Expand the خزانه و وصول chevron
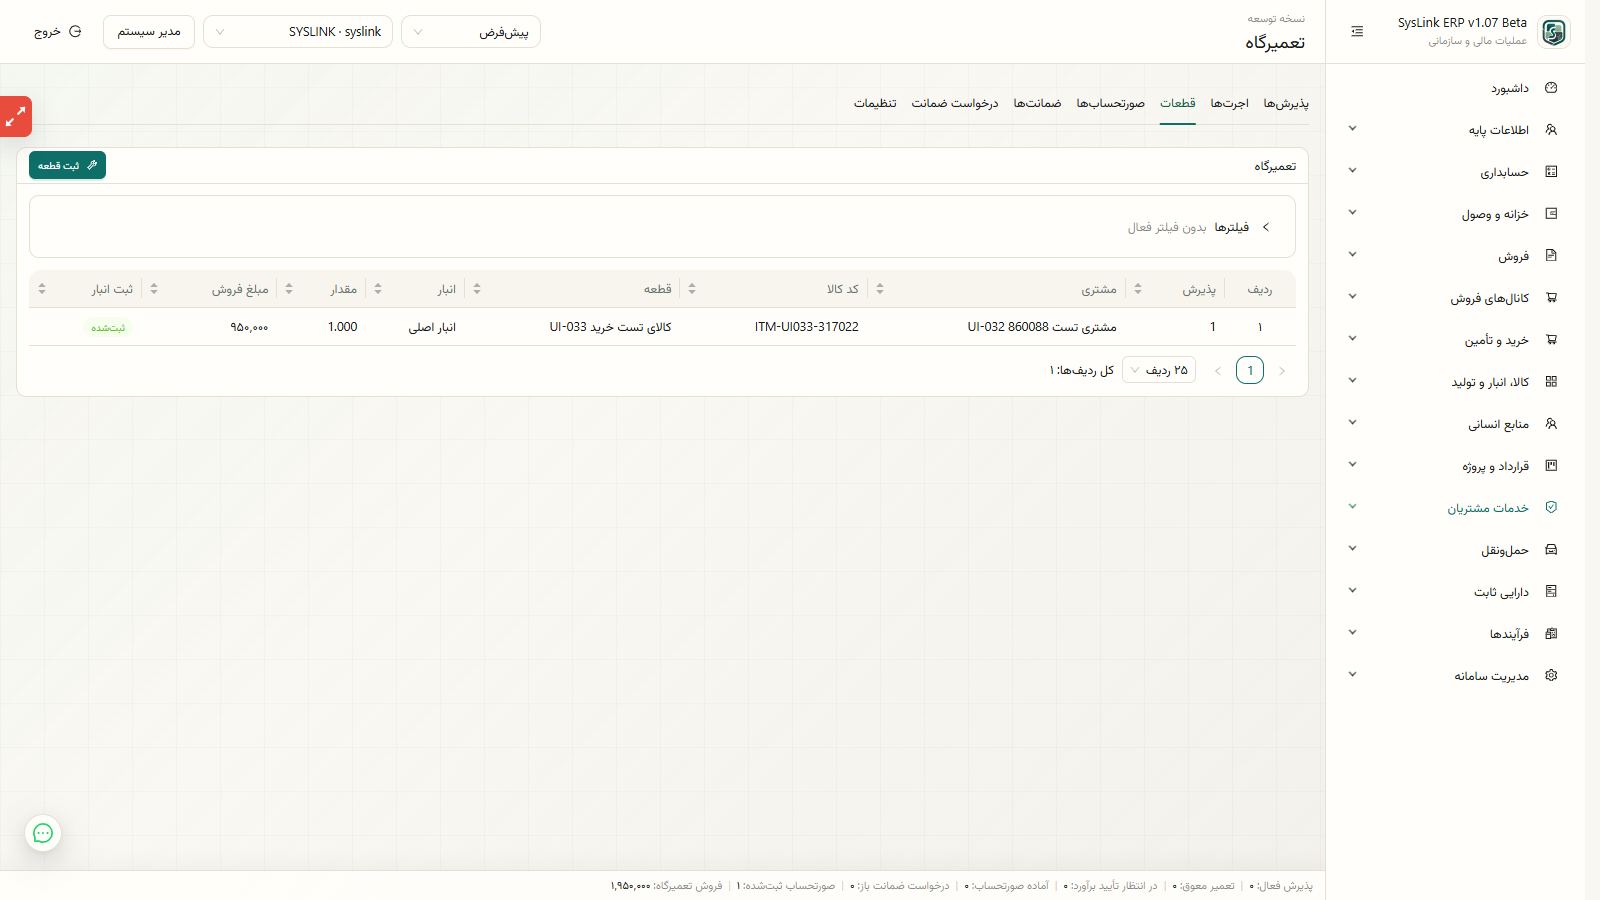The height and width of the screenshot is (900, 1600). (1352, 213)
